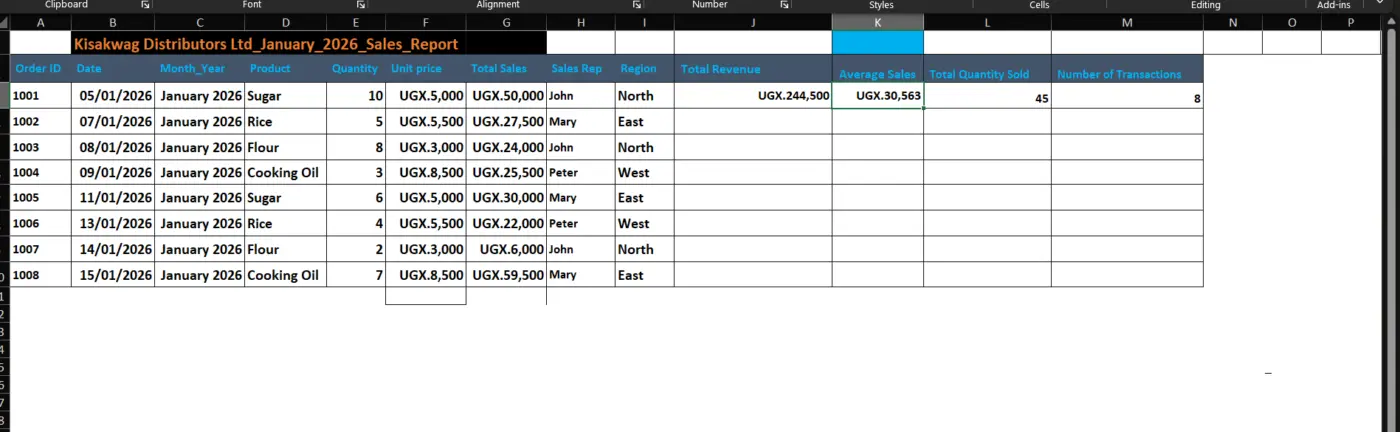Click the Peter sales rep in order 1004
This screenshot has width=1400, height=432.
[x=581, y=172]
